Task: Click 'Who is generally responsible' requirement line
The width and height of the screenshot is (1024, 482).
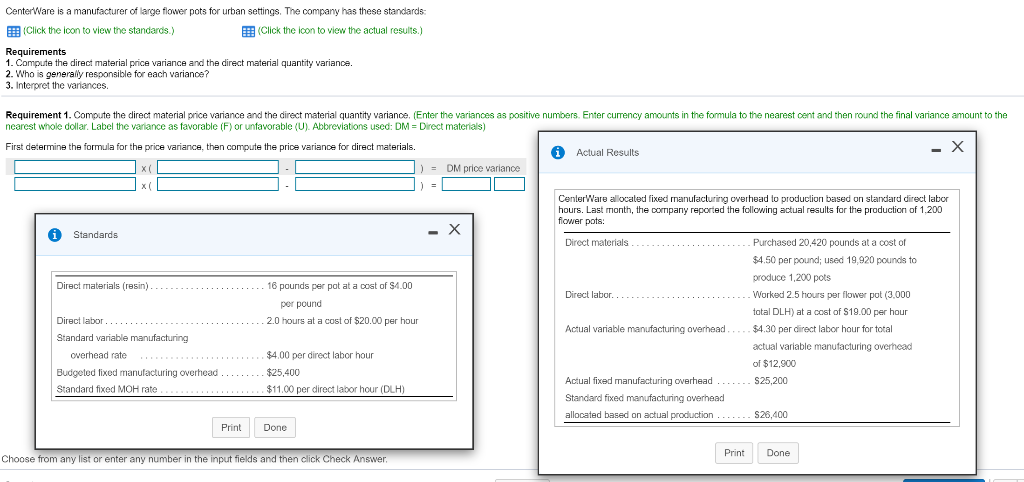Action: pos(107,74)
